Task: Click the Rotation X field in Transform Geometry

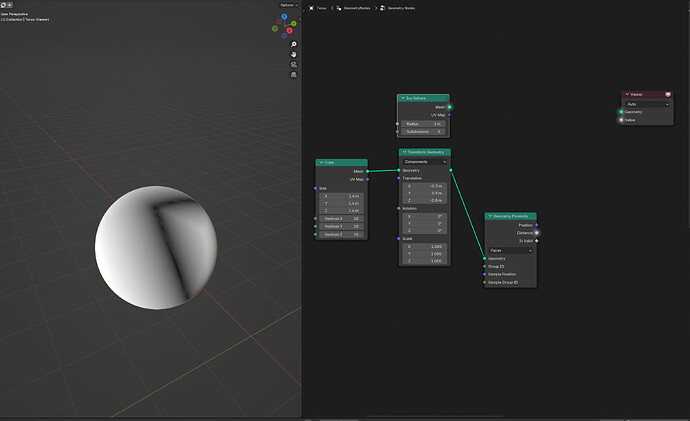Action: pyautogui.click(x=425, y=216)
